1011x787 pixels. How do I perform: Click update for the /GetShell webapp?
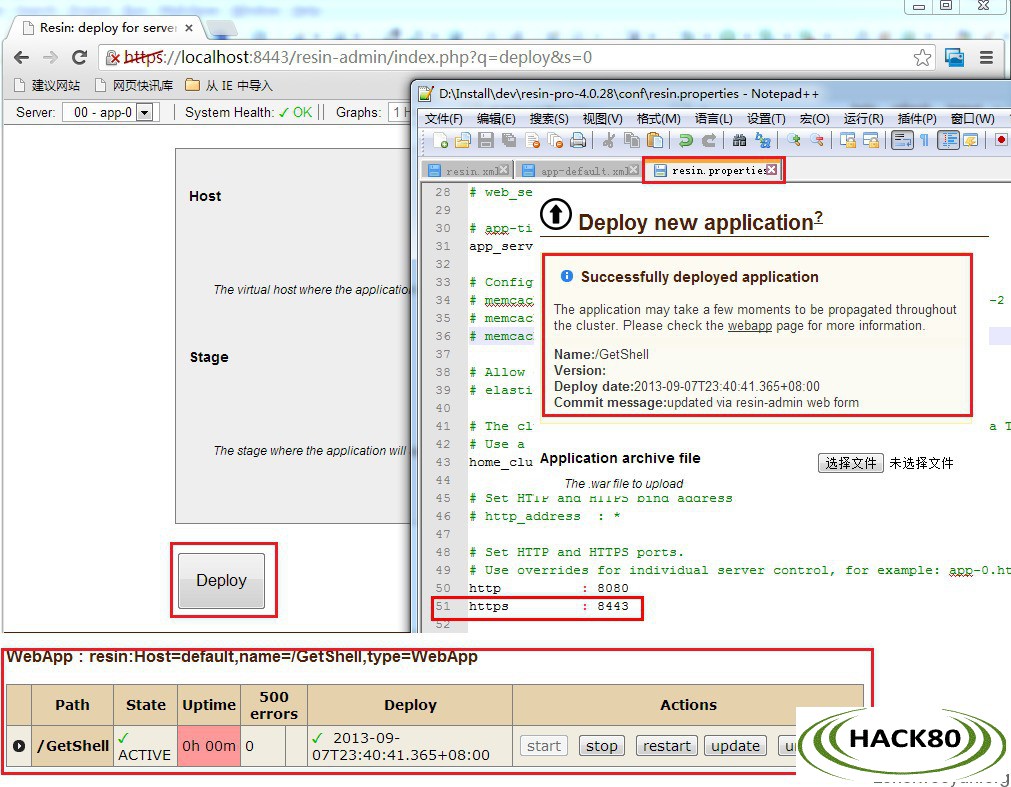tap(735, 746)
